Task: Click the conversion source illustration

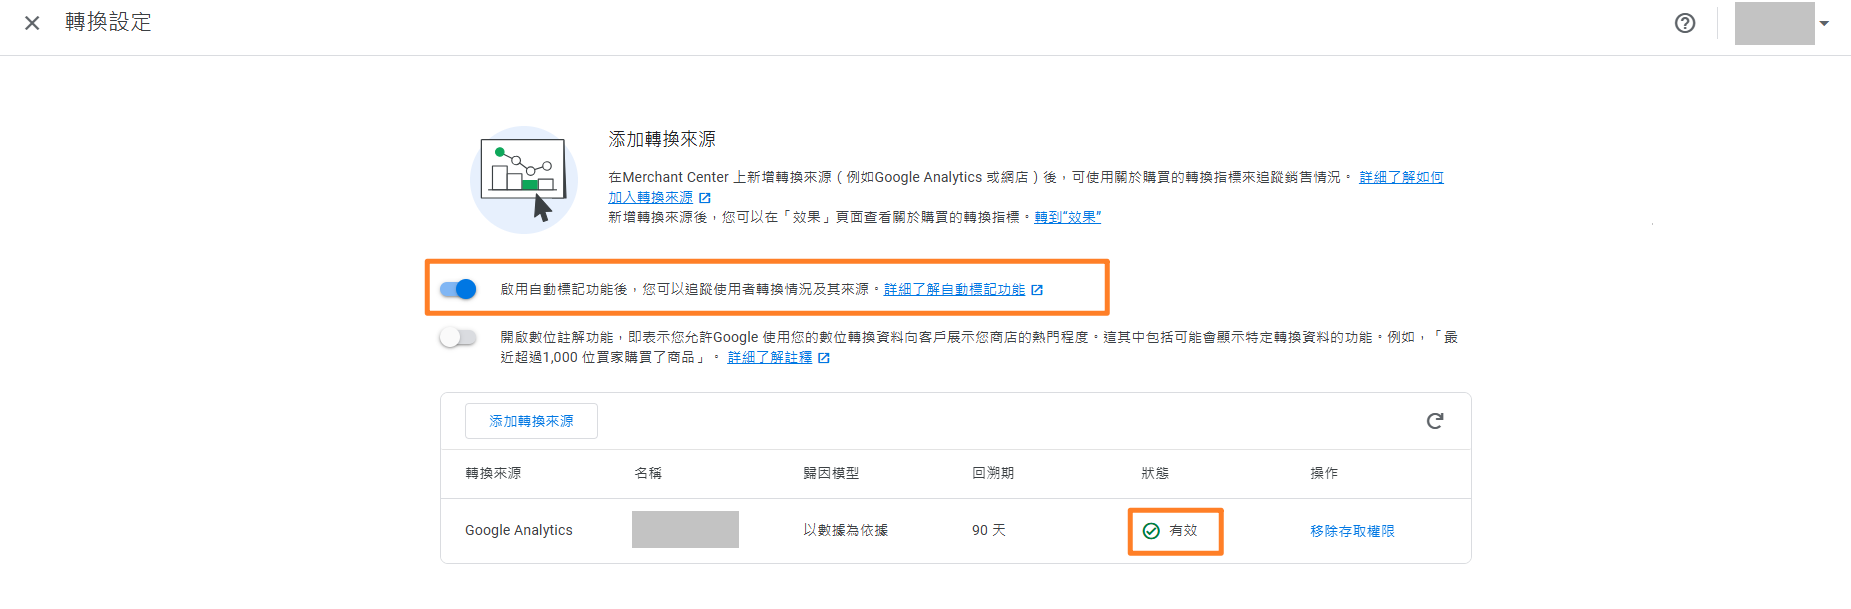Action: click(524, 180)
